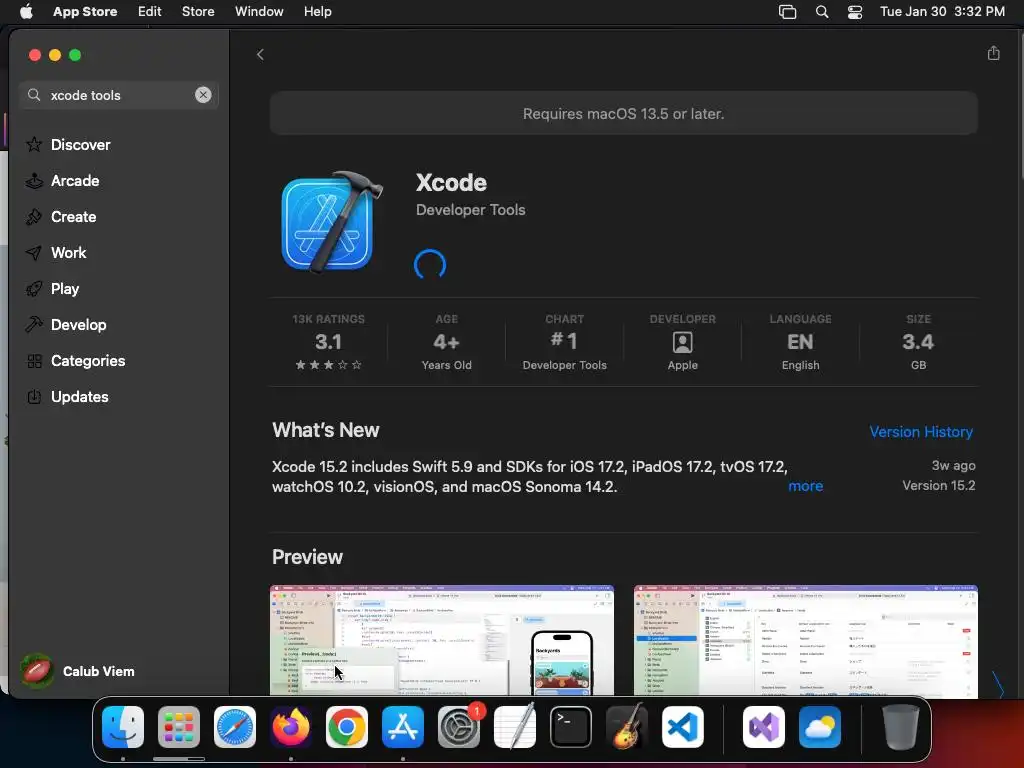The image size is (1024, 768).
Task: Click the download progress spinner
Action: point(430,264)
